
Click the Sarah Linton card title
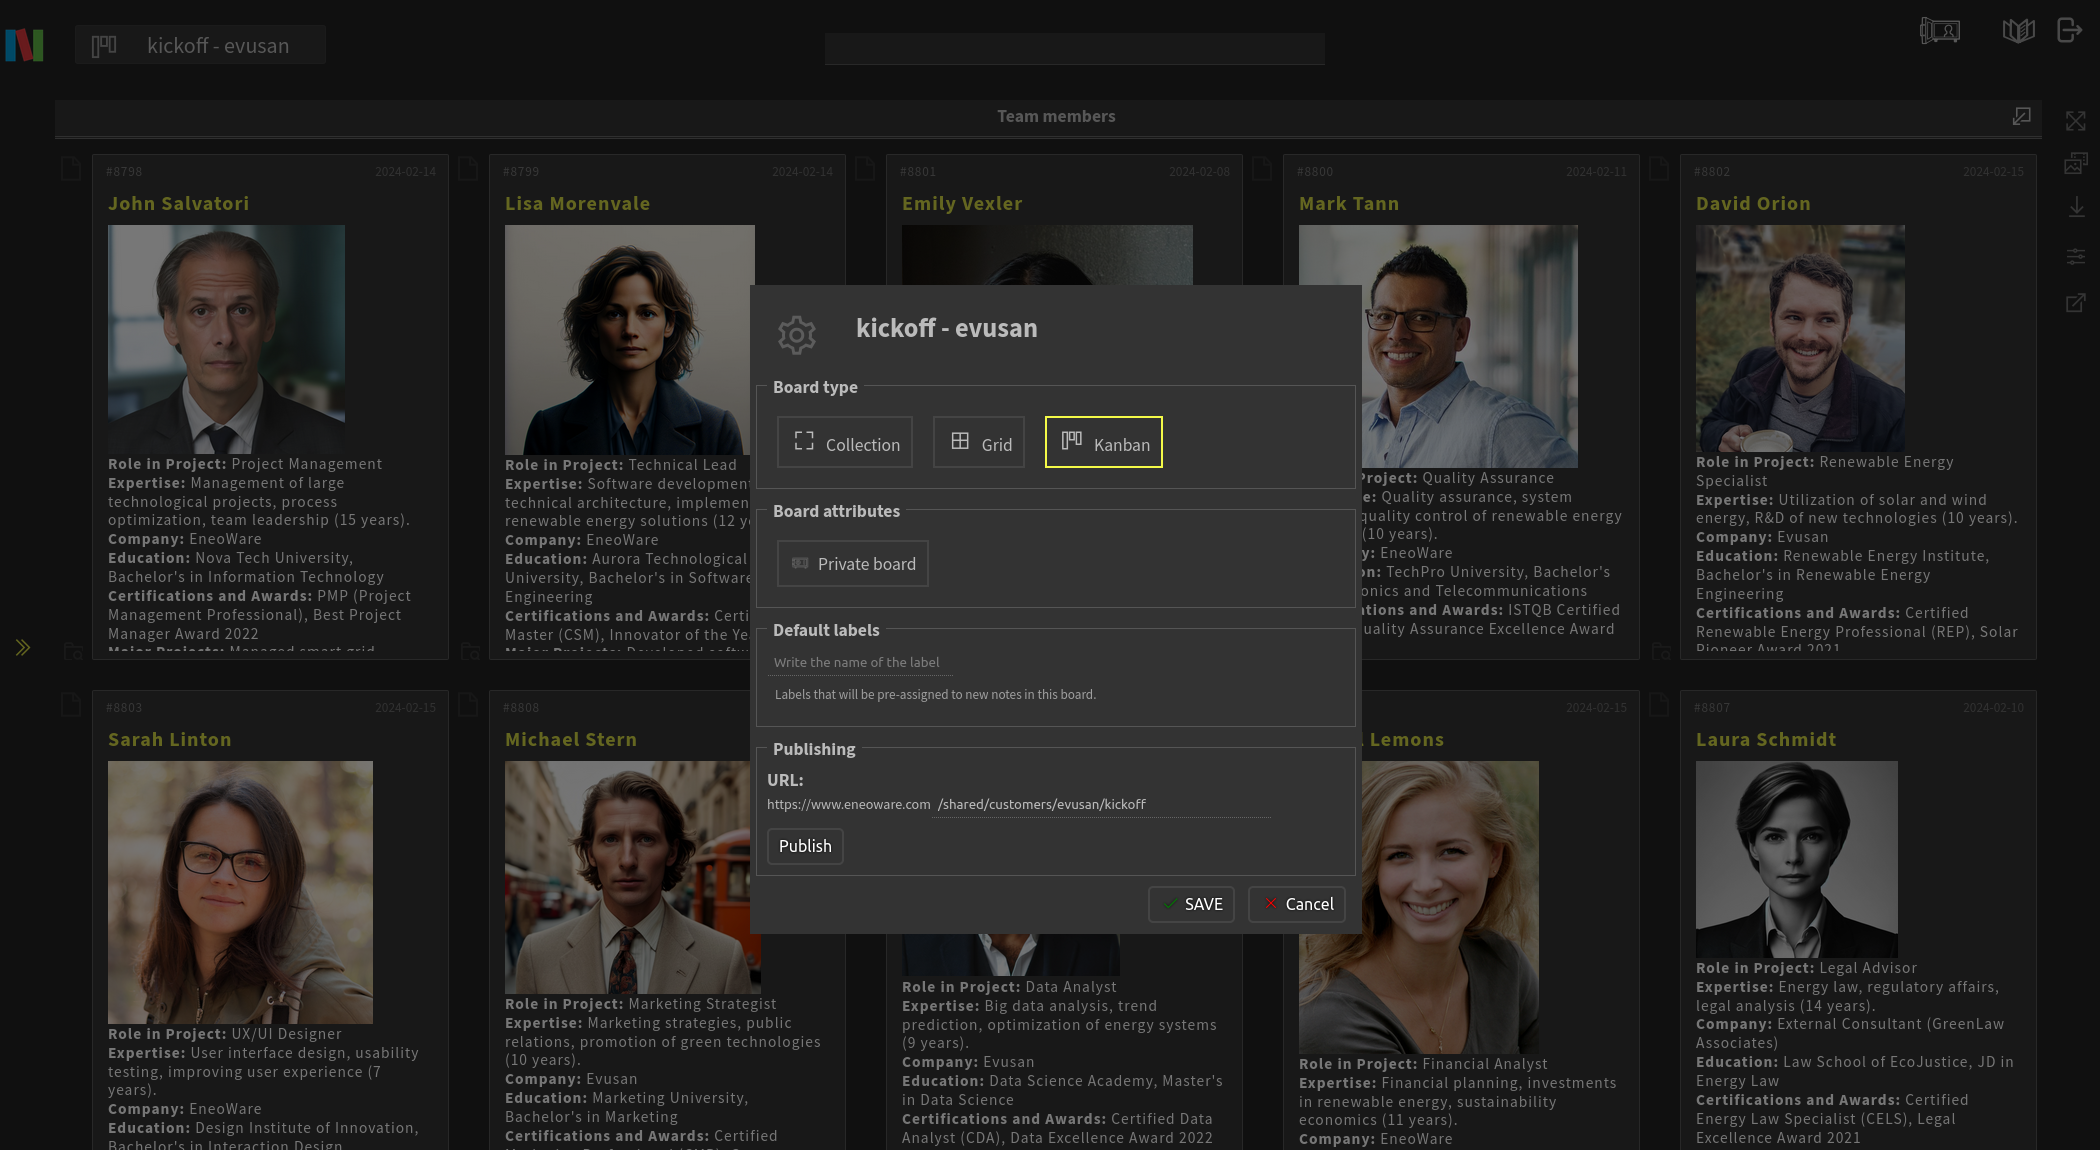point(170,740)
